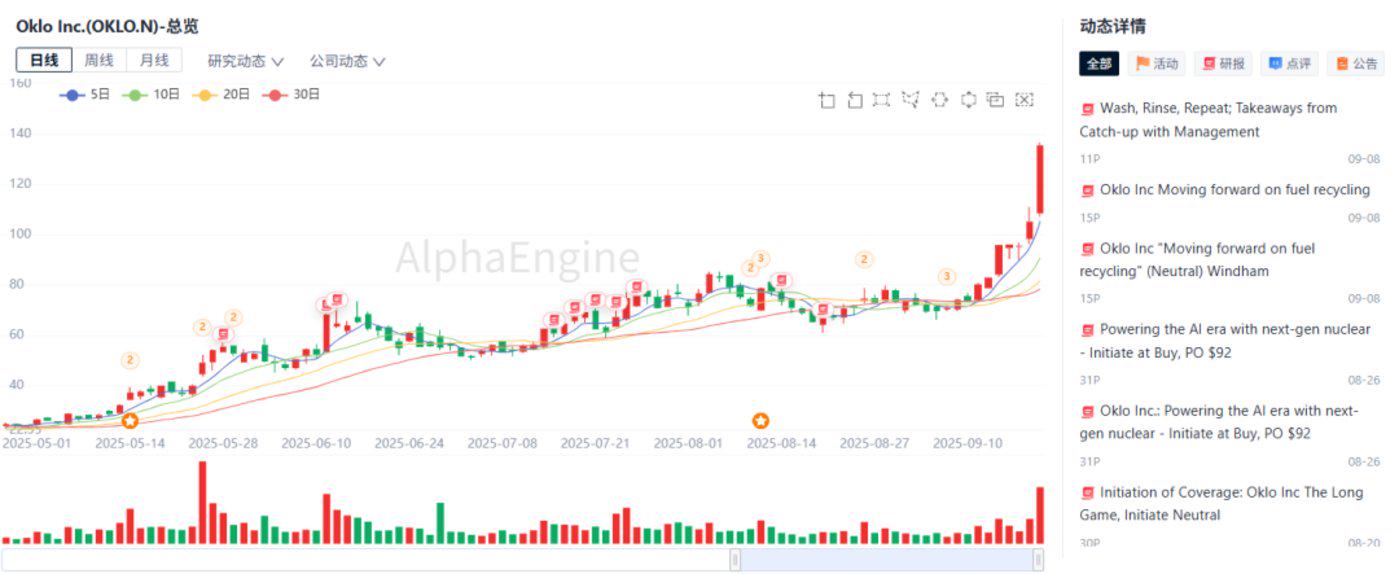This screenshot has height=574, width=1399.
Task: Click the clear selection icon
Action: tap(1024, 100)
